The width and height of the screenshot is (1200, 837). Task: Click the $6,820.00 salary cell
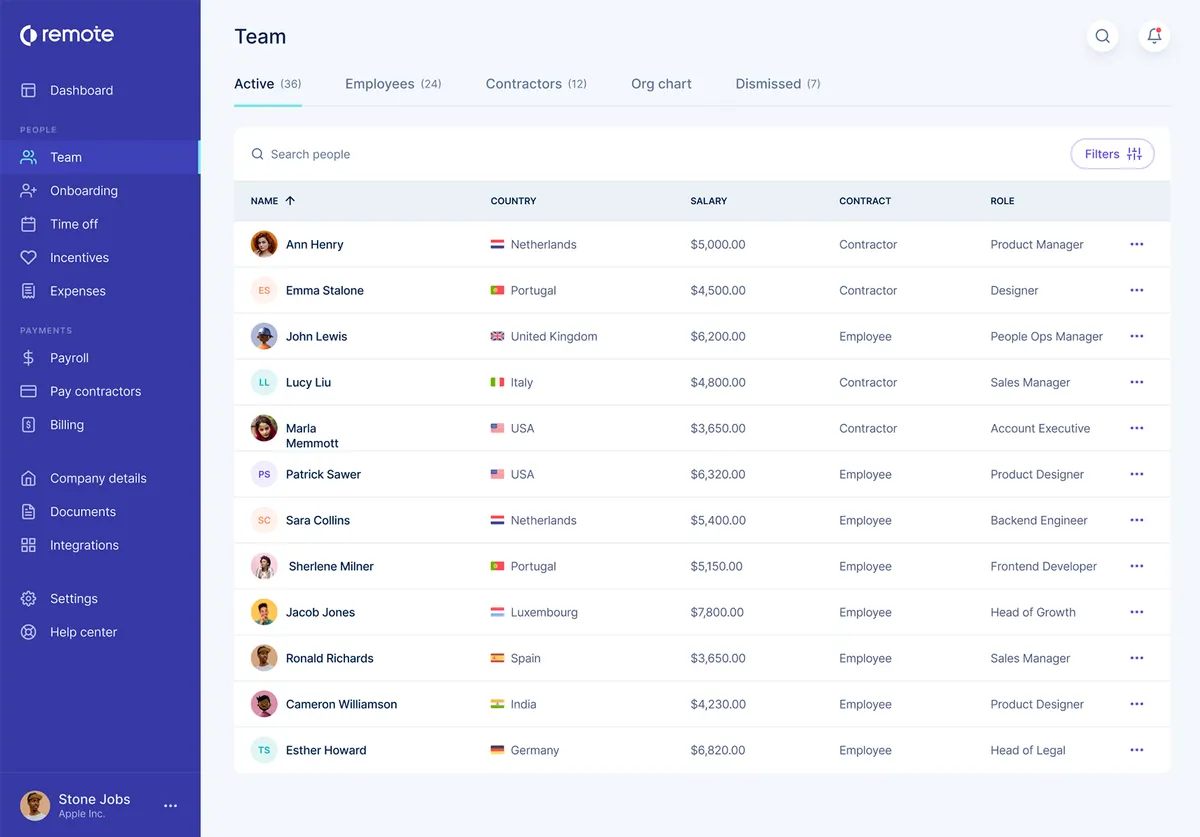[717, 750]
